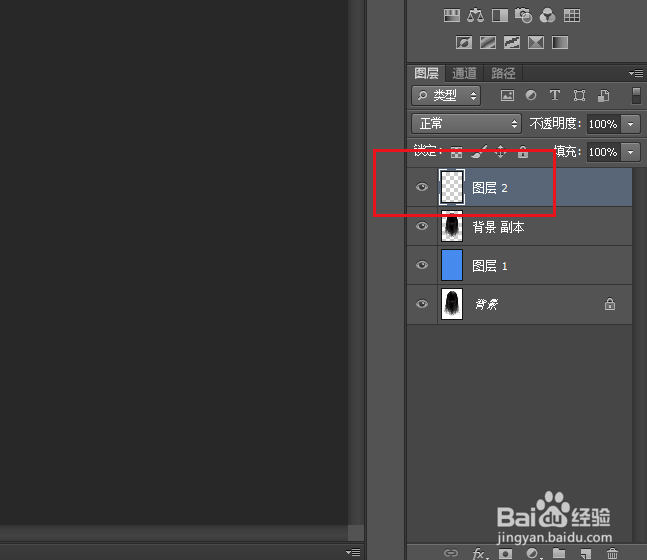Click the link layers chain icon
This screenshot has width=647, height=560.
pyautogui.click(x=451, y=553)
